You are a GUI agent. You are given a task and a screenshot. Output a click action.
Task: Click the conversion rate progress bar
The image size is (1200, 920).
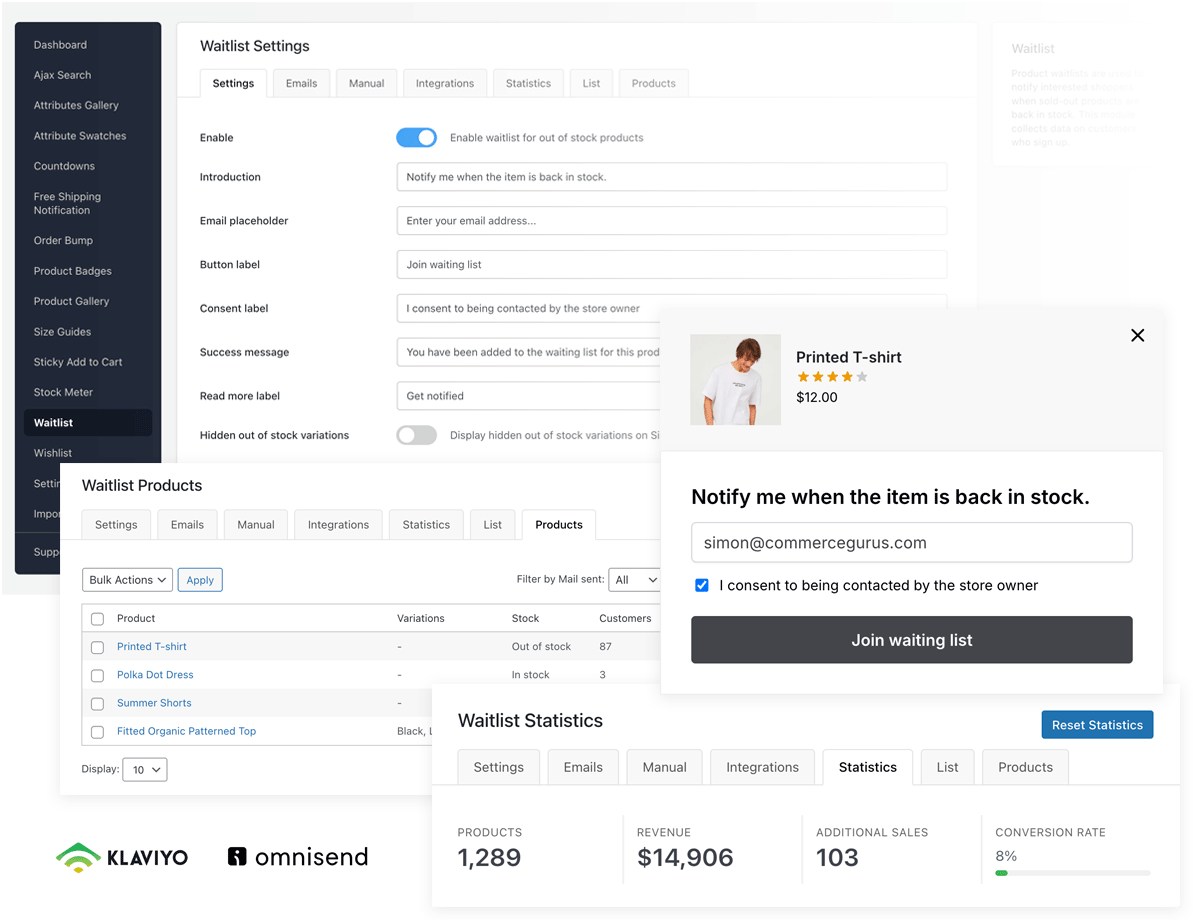(x=1071, y=872)
